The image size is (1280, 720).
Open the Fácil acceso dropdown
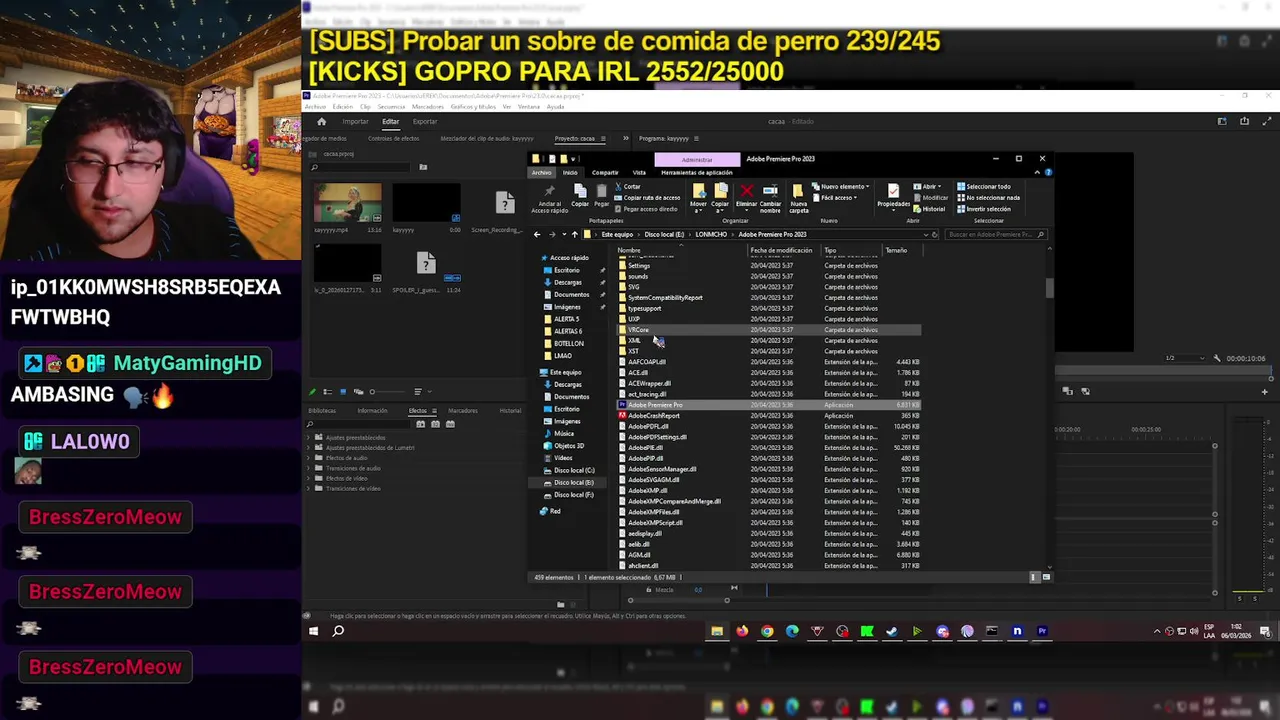point(836,198)
